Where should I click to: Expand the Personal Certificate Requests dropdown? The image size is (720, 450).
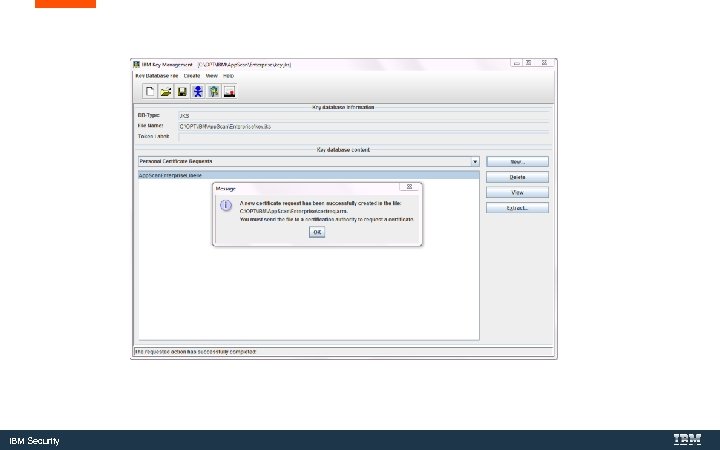475,162
